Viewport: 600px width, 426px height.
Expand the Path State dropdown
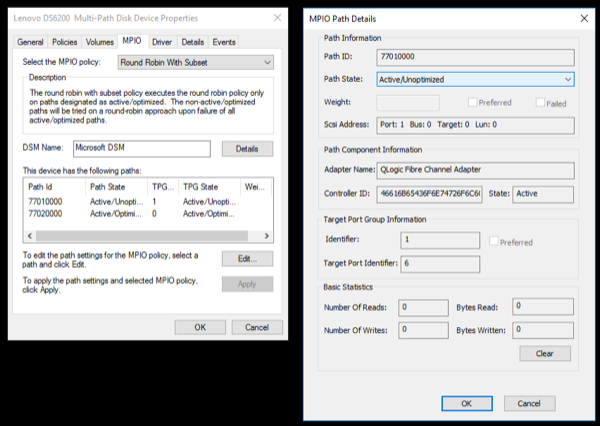[x=475, y=79]
